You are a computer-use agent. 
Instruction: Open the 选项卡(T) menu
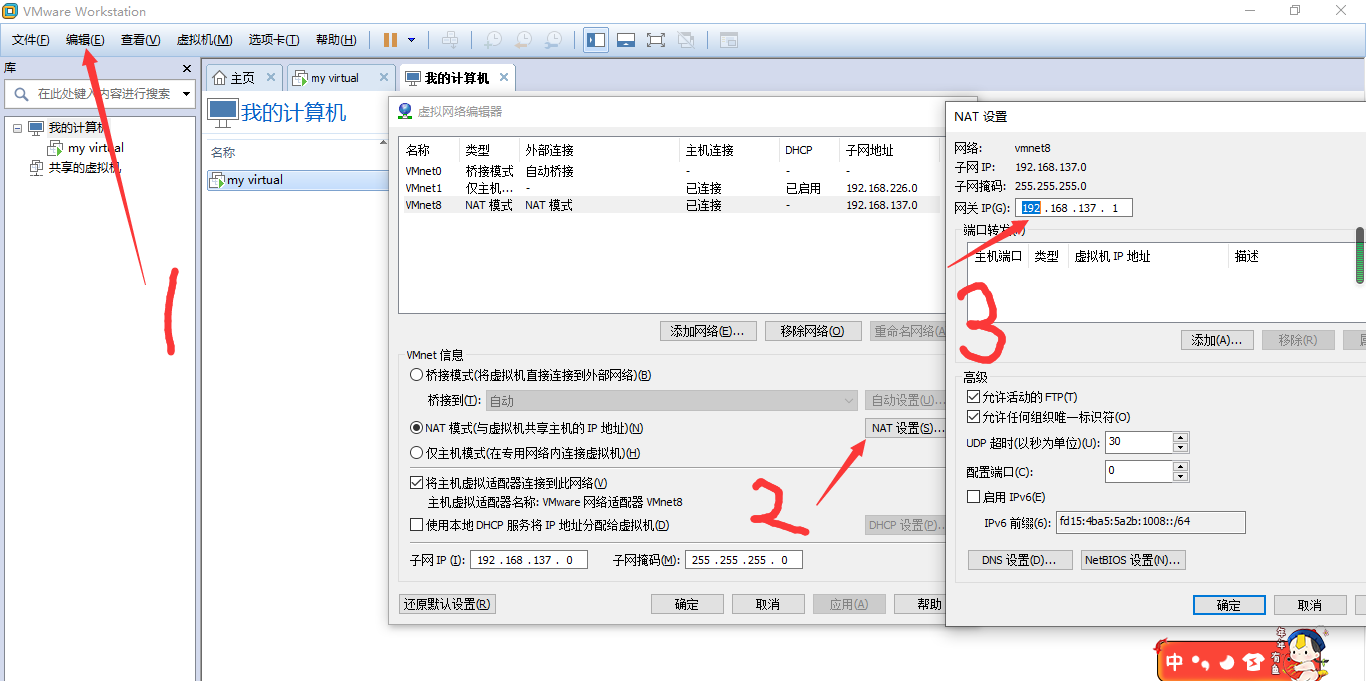[274, 40]
